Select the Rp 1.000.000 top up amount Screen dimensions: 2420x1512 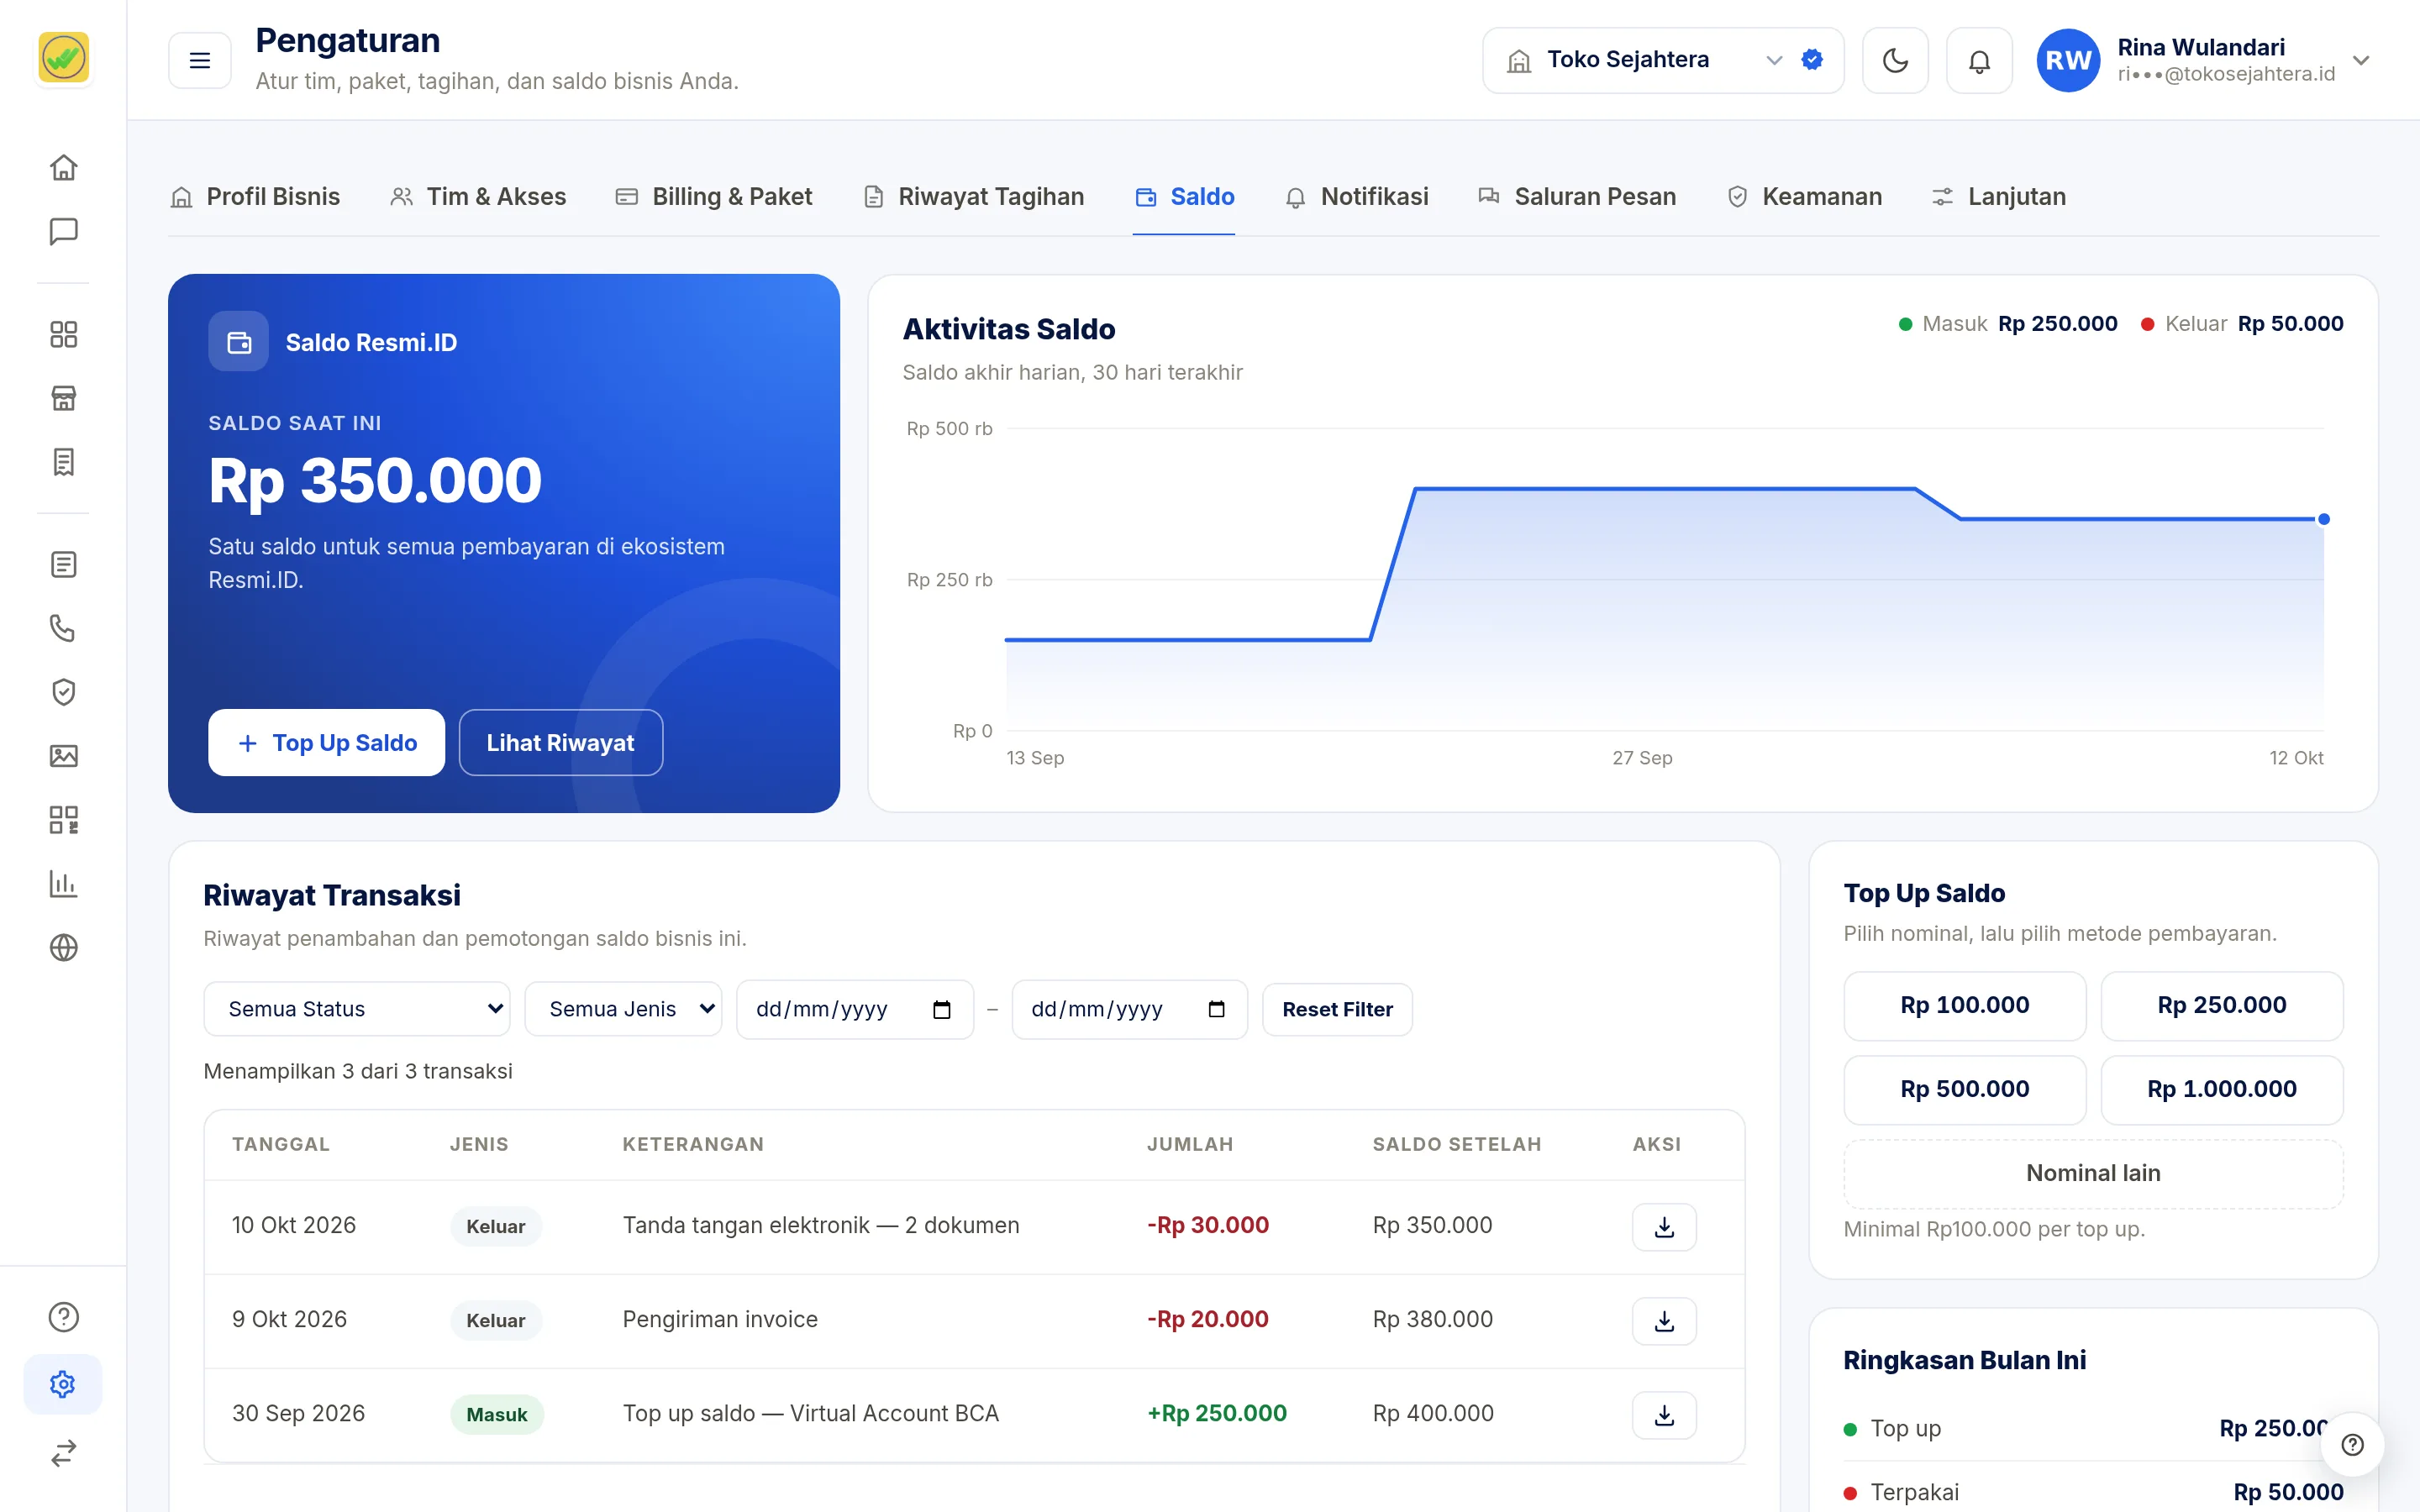pyautogui.click(x=2221, y=1089)
